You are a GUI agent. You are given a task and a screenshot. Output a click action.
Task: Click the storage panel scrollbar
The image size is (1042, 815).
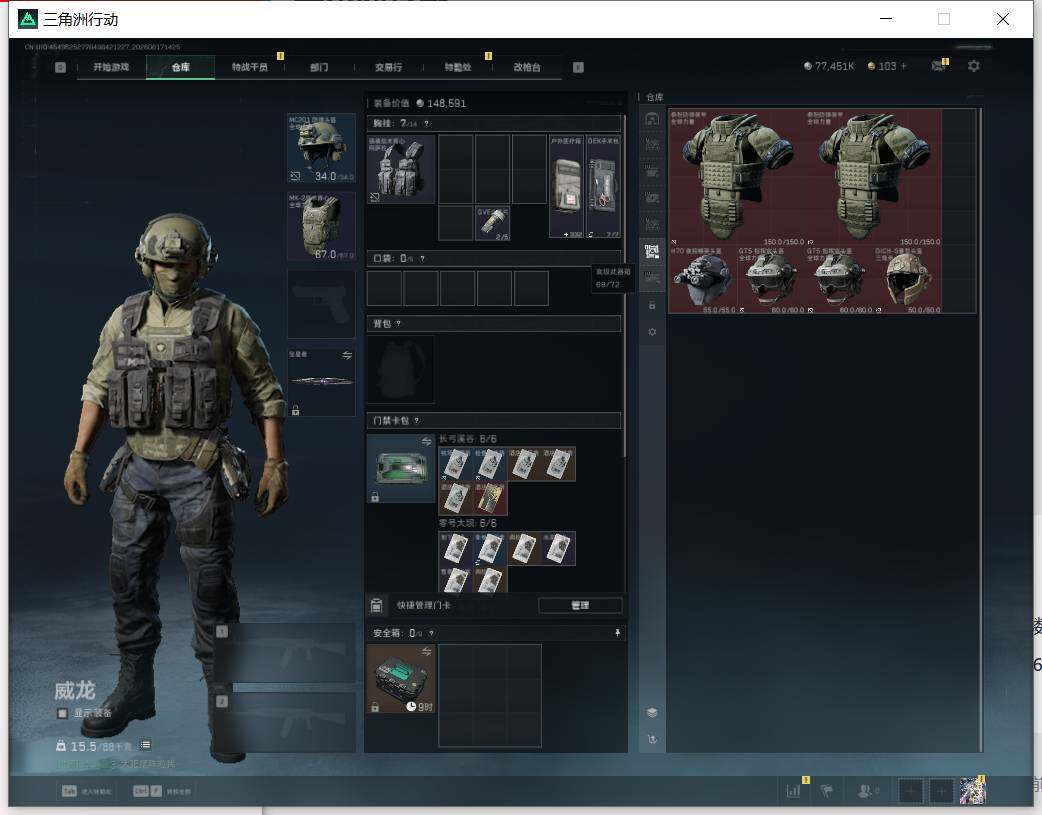[x=980, y=429]
